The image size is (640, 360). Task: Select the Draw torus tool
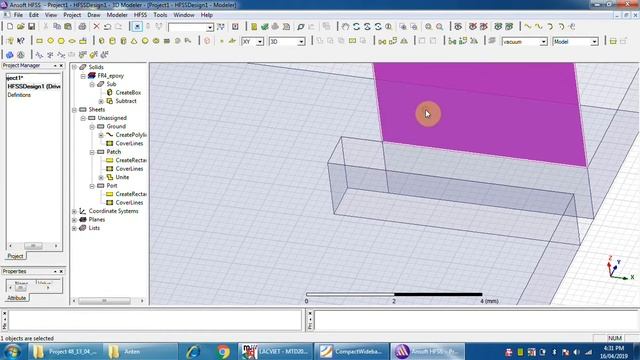tap(156, 41)
